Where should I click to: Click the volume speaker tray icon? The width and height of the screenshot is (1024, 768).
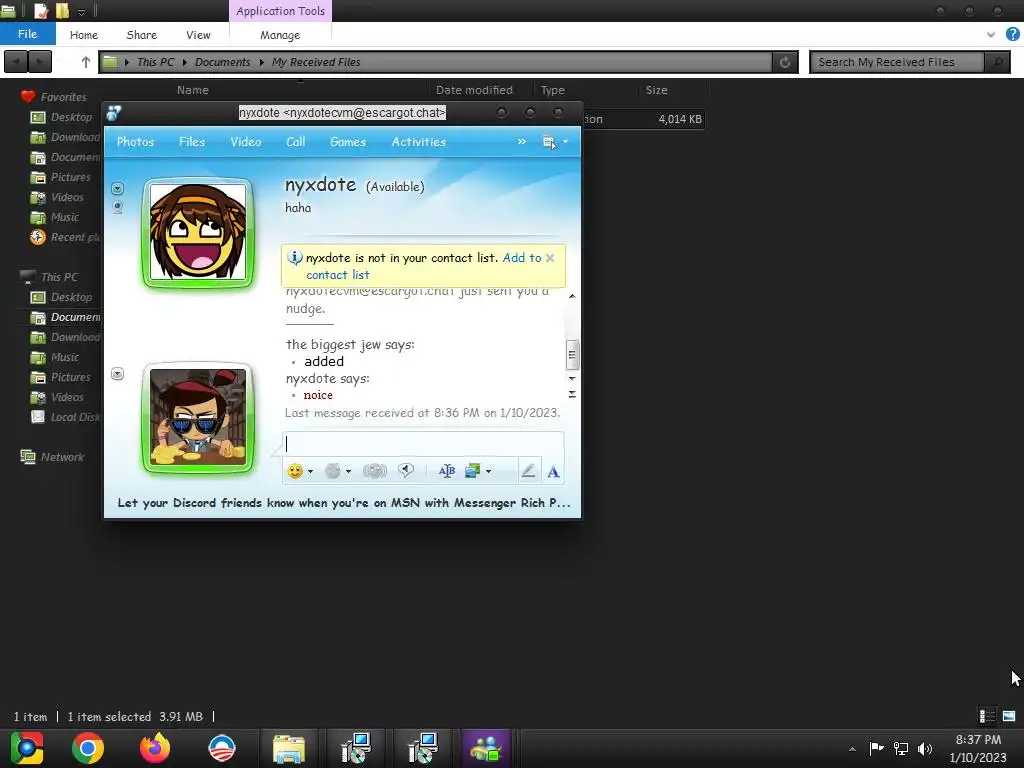pos(925,748)
